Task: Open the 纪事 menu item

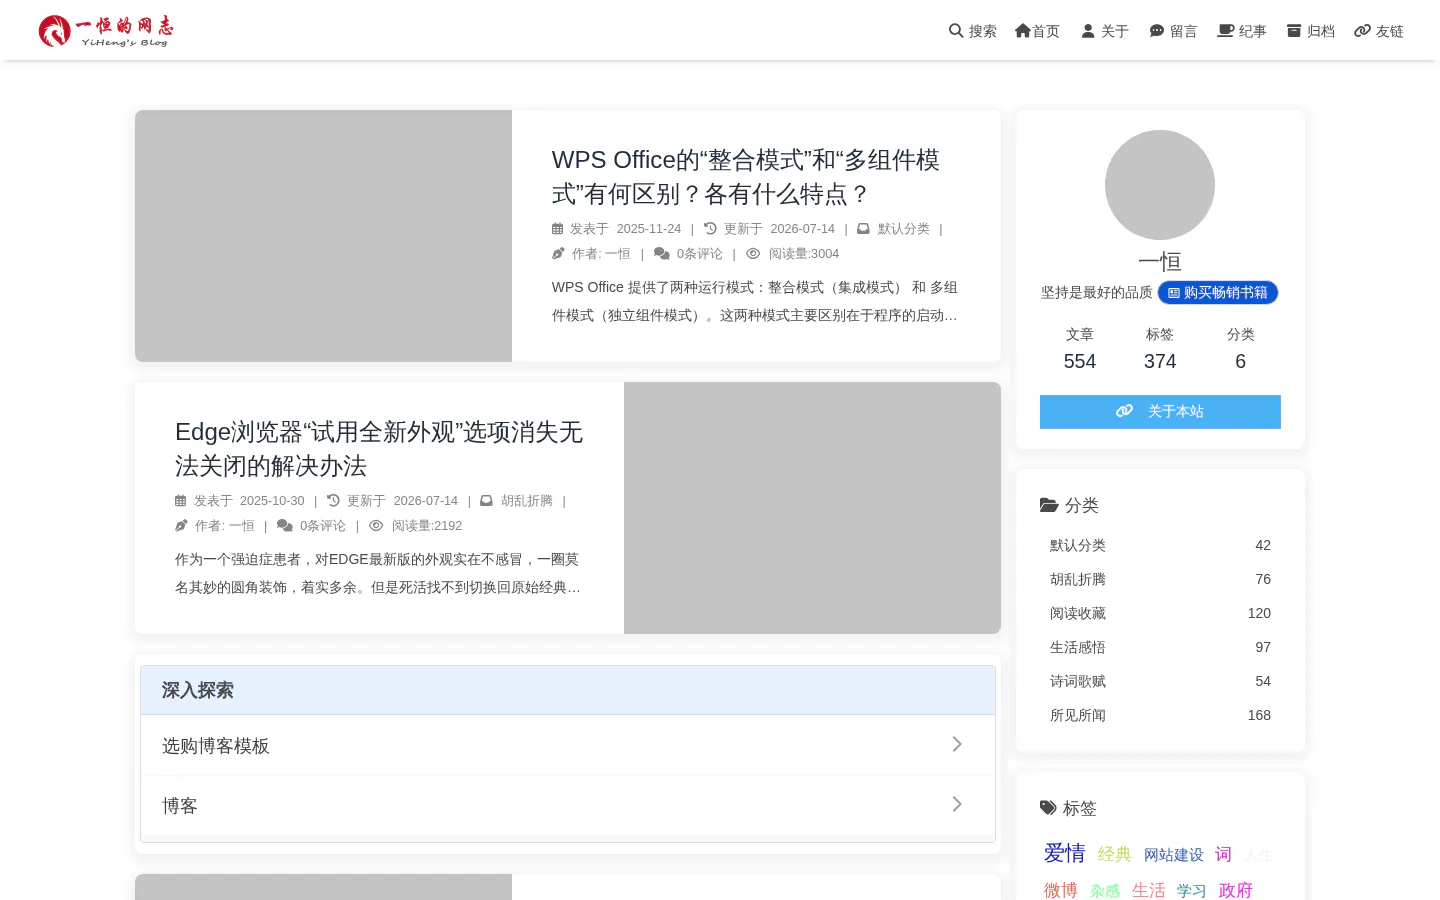Action: click(1242, 31)
